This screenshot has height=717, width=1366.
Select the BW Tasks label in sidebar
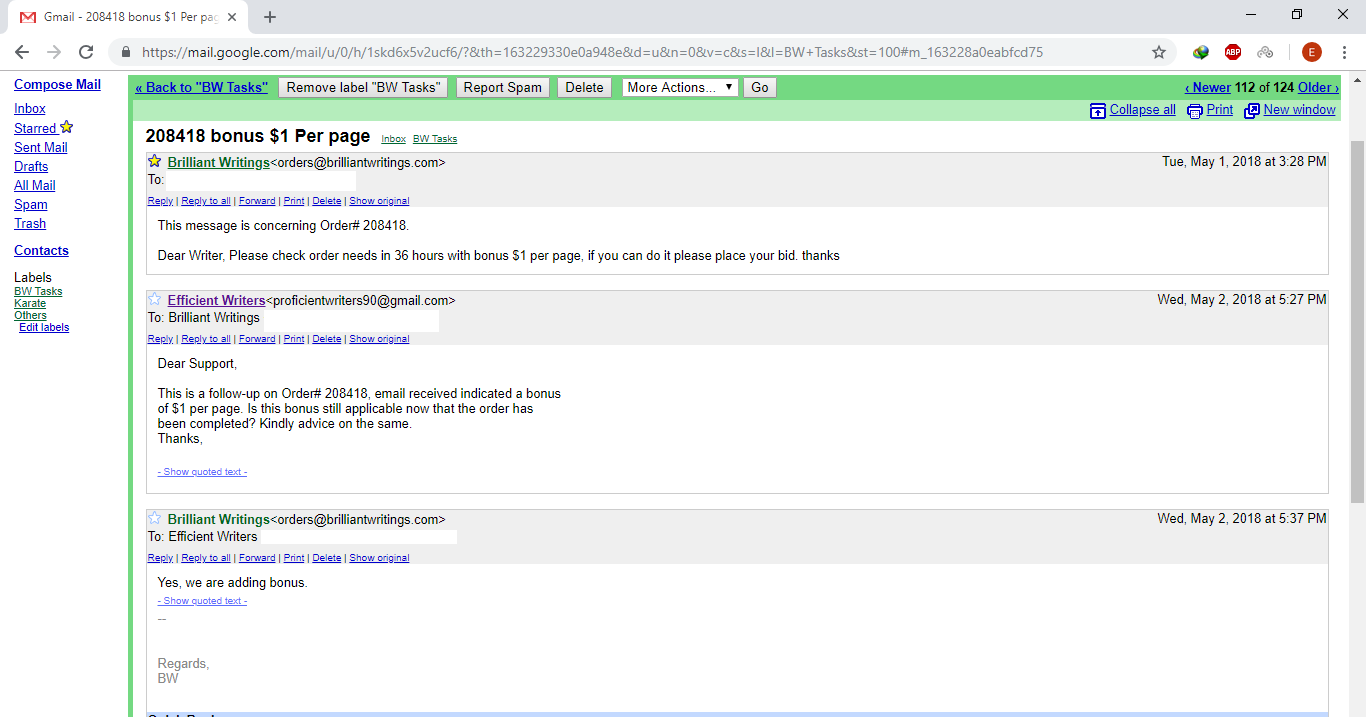(x=38, y=291)
